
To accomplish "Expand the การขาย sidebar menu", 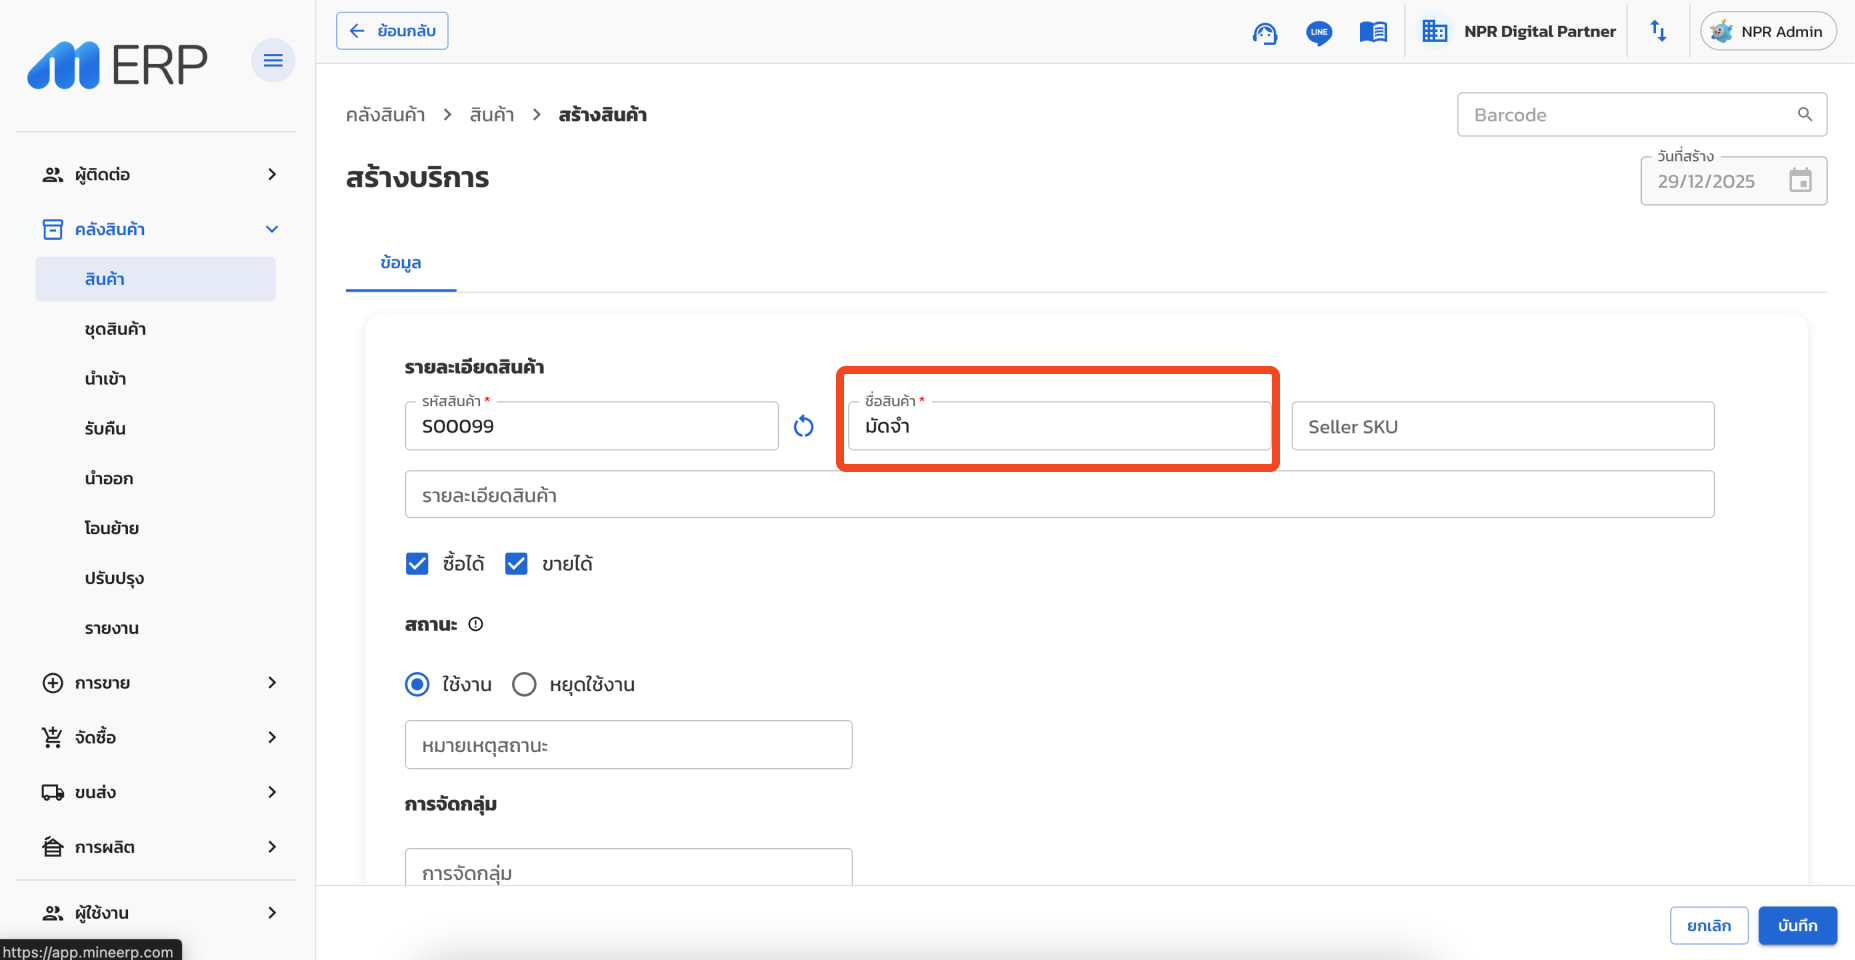I will (x=160, y=683).
